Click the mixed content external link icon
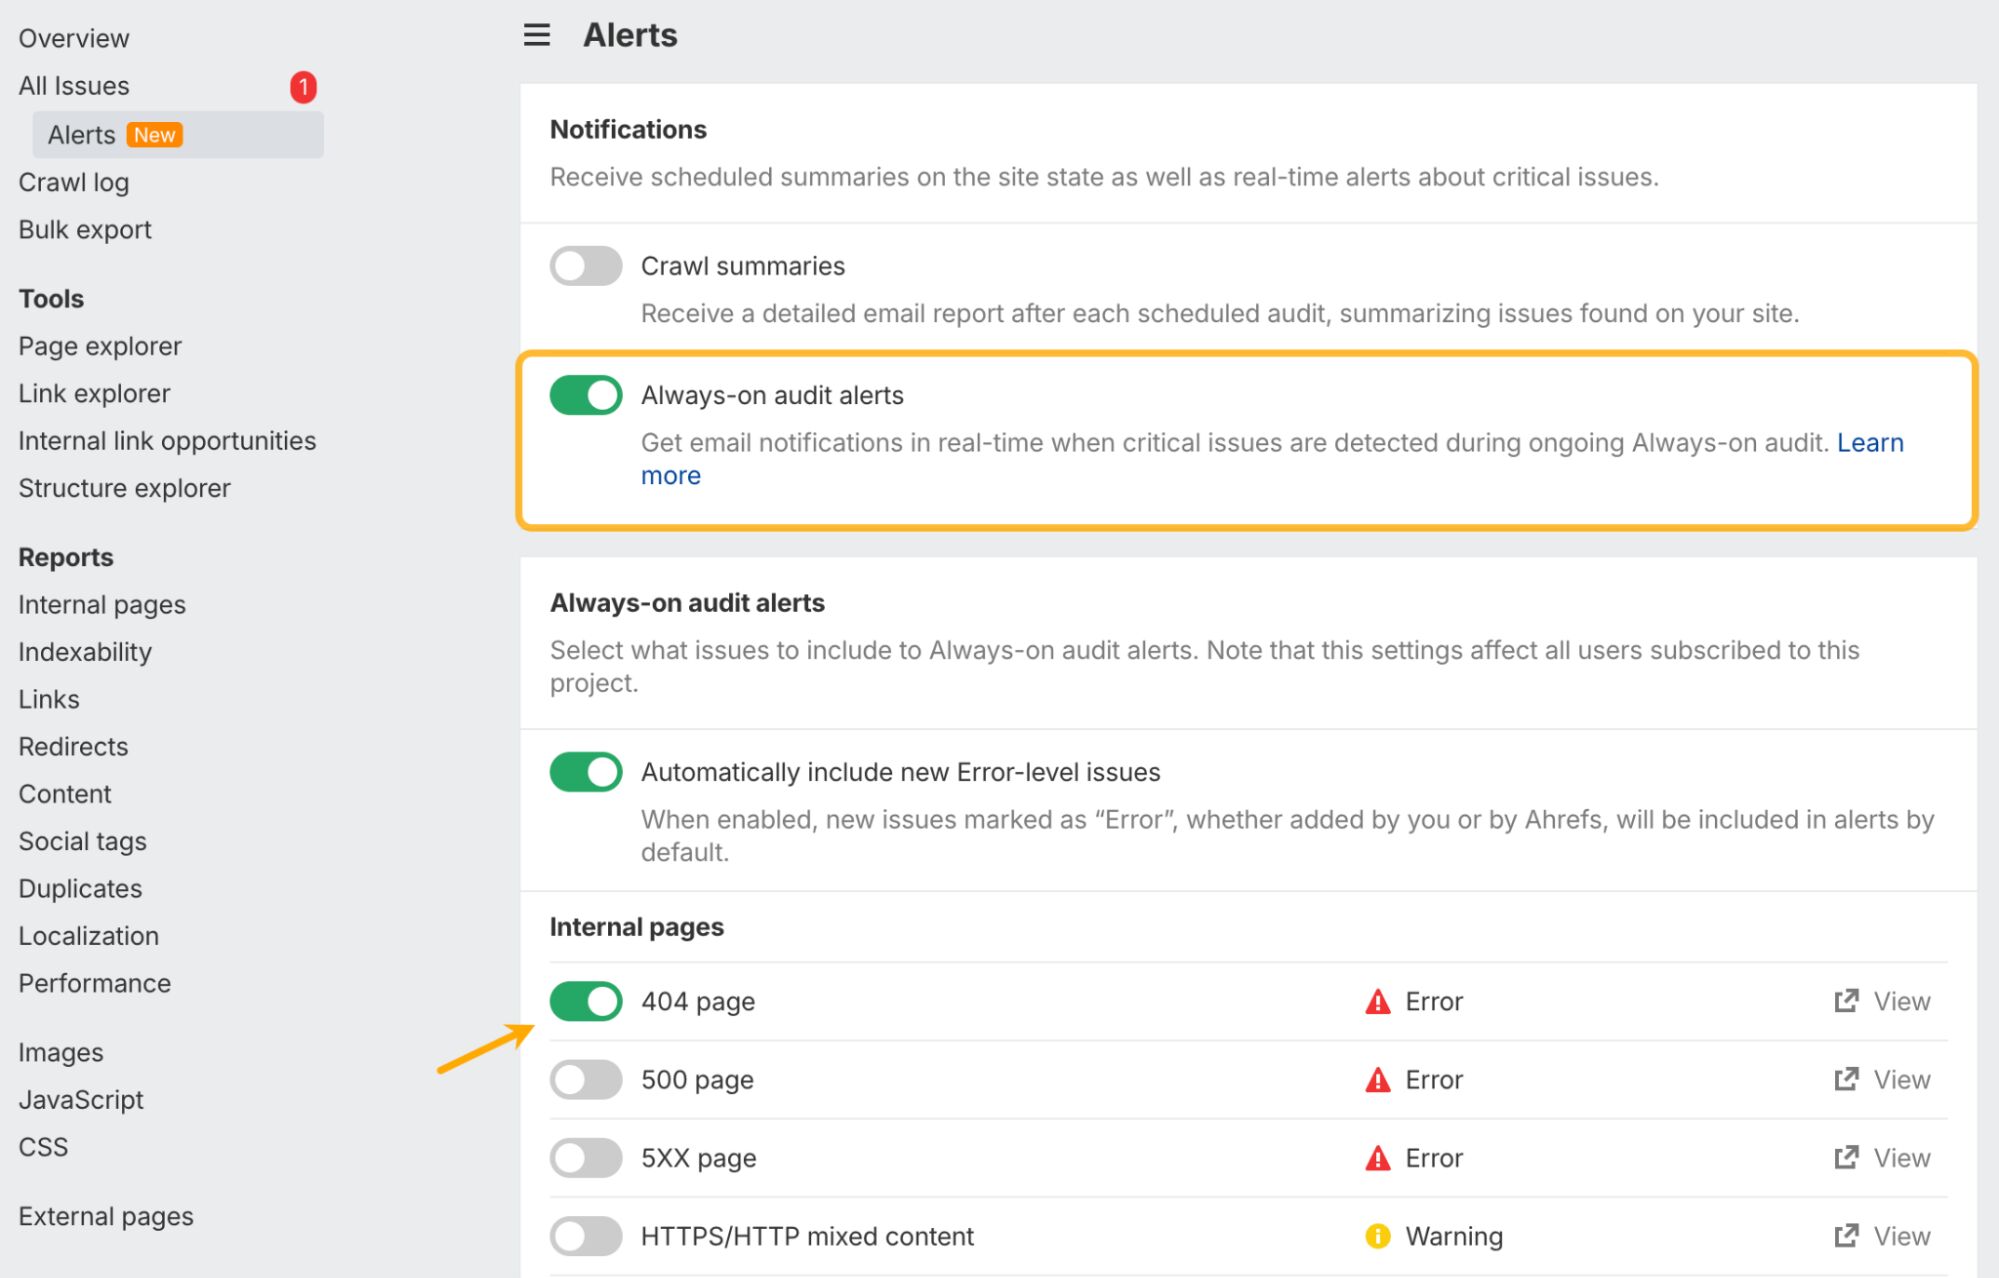This screenshot has width=1999, height=1278. (1846, 1236)
